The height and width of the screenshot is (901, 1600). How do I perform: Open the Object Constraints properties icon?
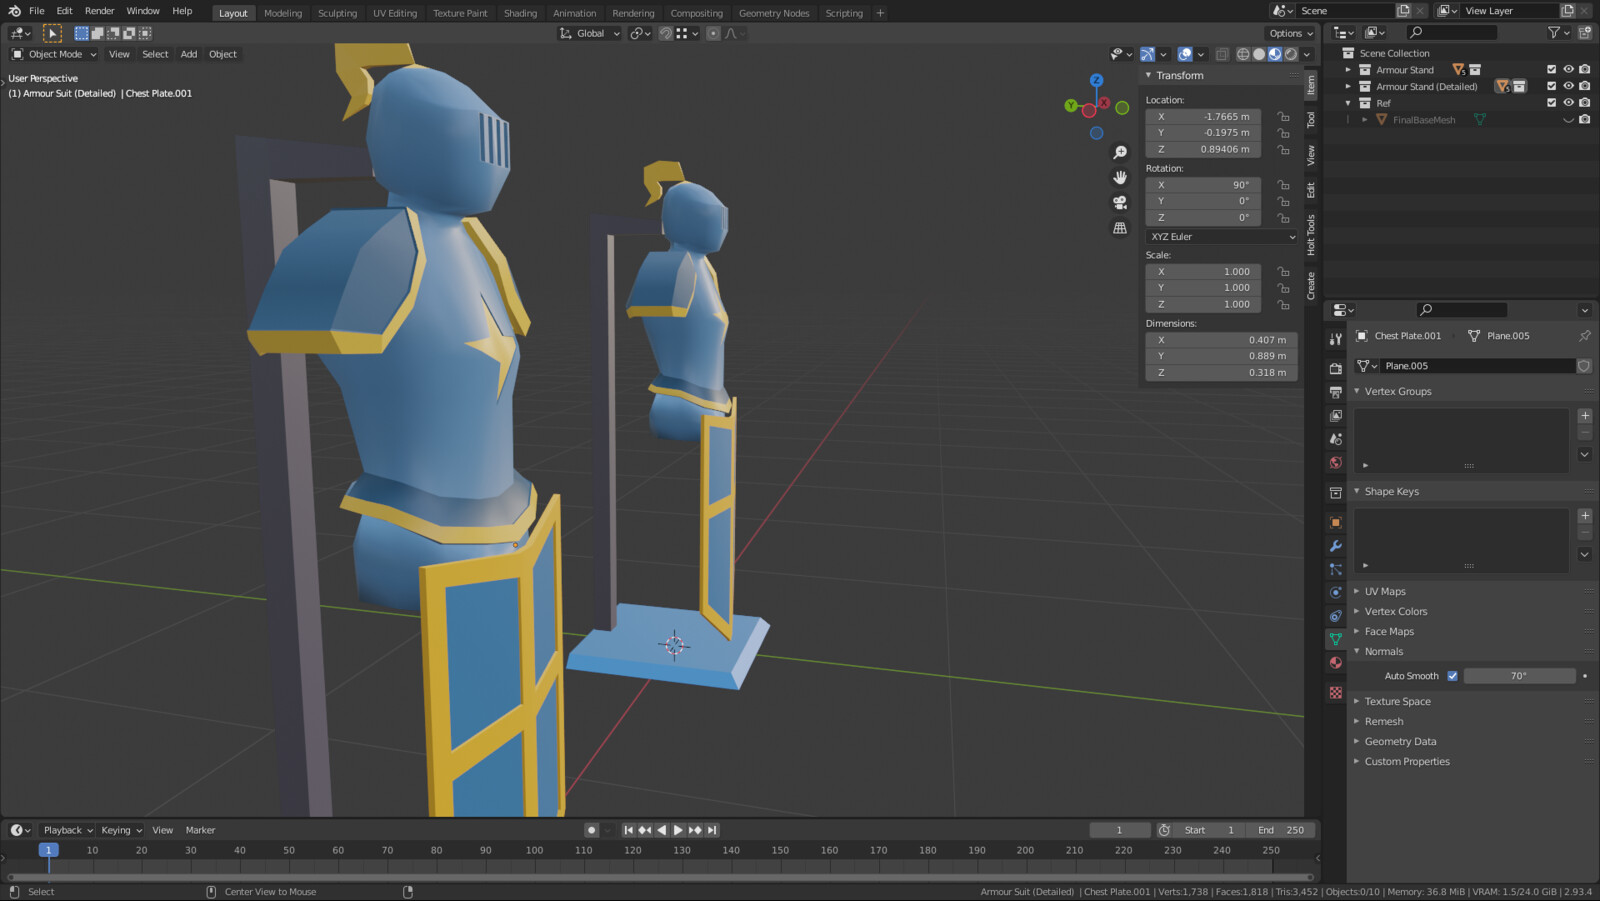point(1335,616)
